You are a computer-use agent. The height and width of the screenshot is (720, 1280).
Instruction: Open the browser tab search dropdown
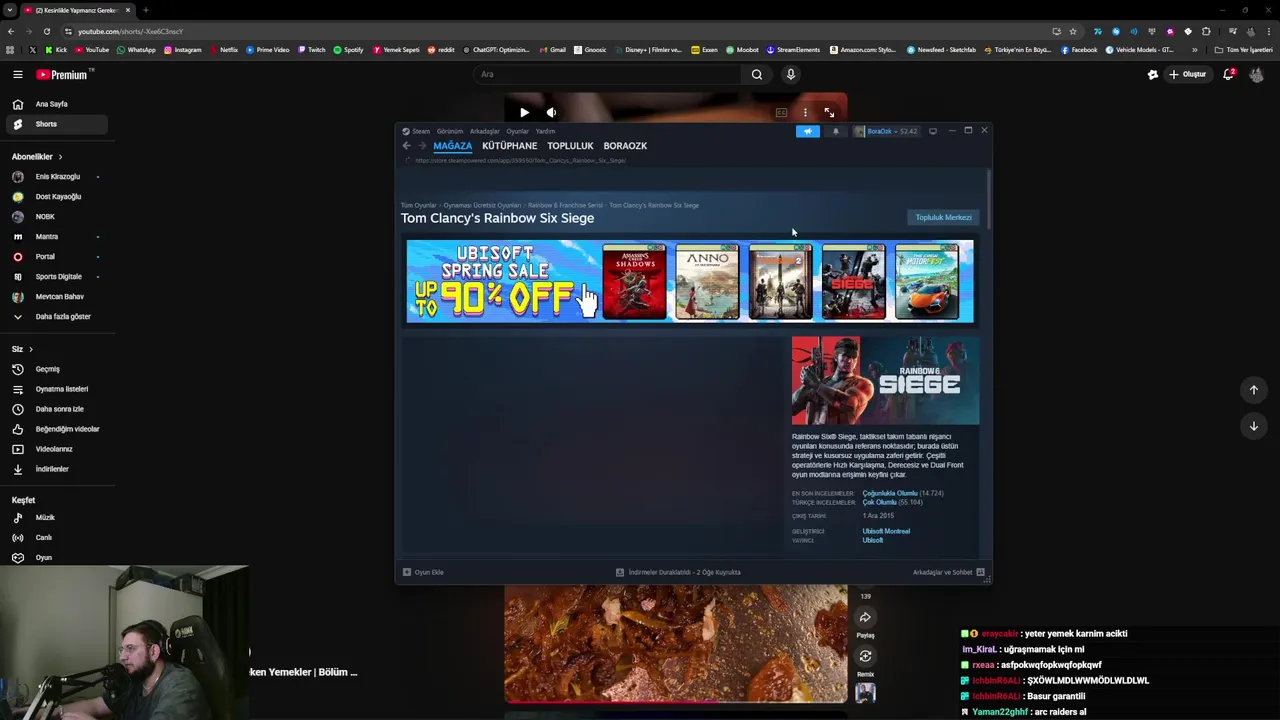[9, 10]
